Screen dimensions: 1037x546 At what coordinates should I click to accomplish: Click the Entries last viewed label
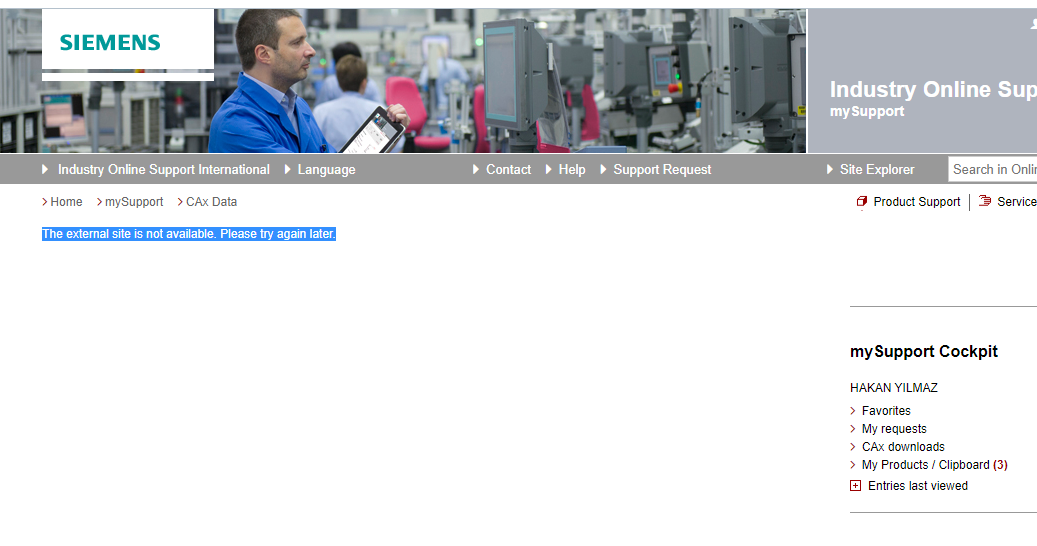pyautogui.click(x=917, y=486)
